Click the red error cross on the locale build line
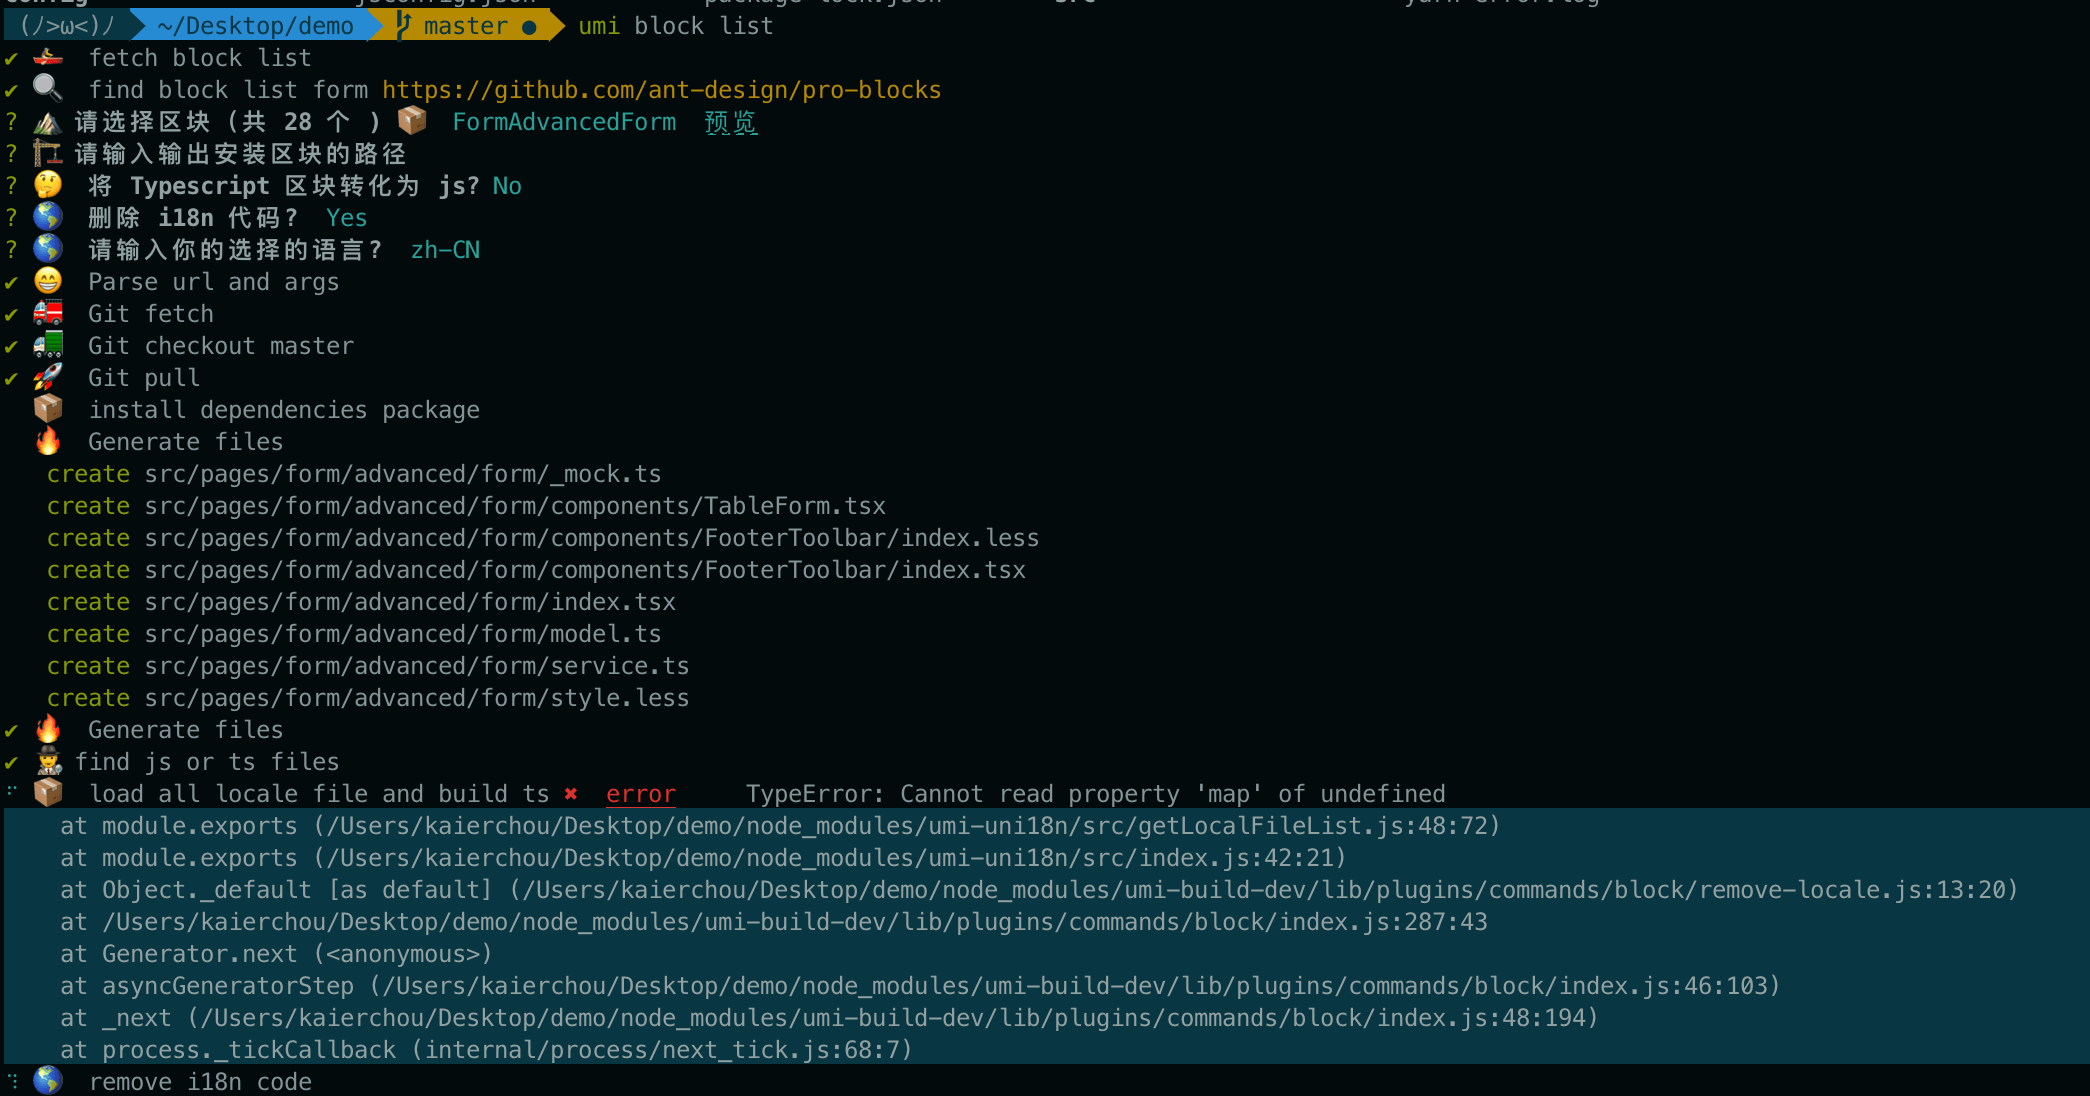 point(570,793)
